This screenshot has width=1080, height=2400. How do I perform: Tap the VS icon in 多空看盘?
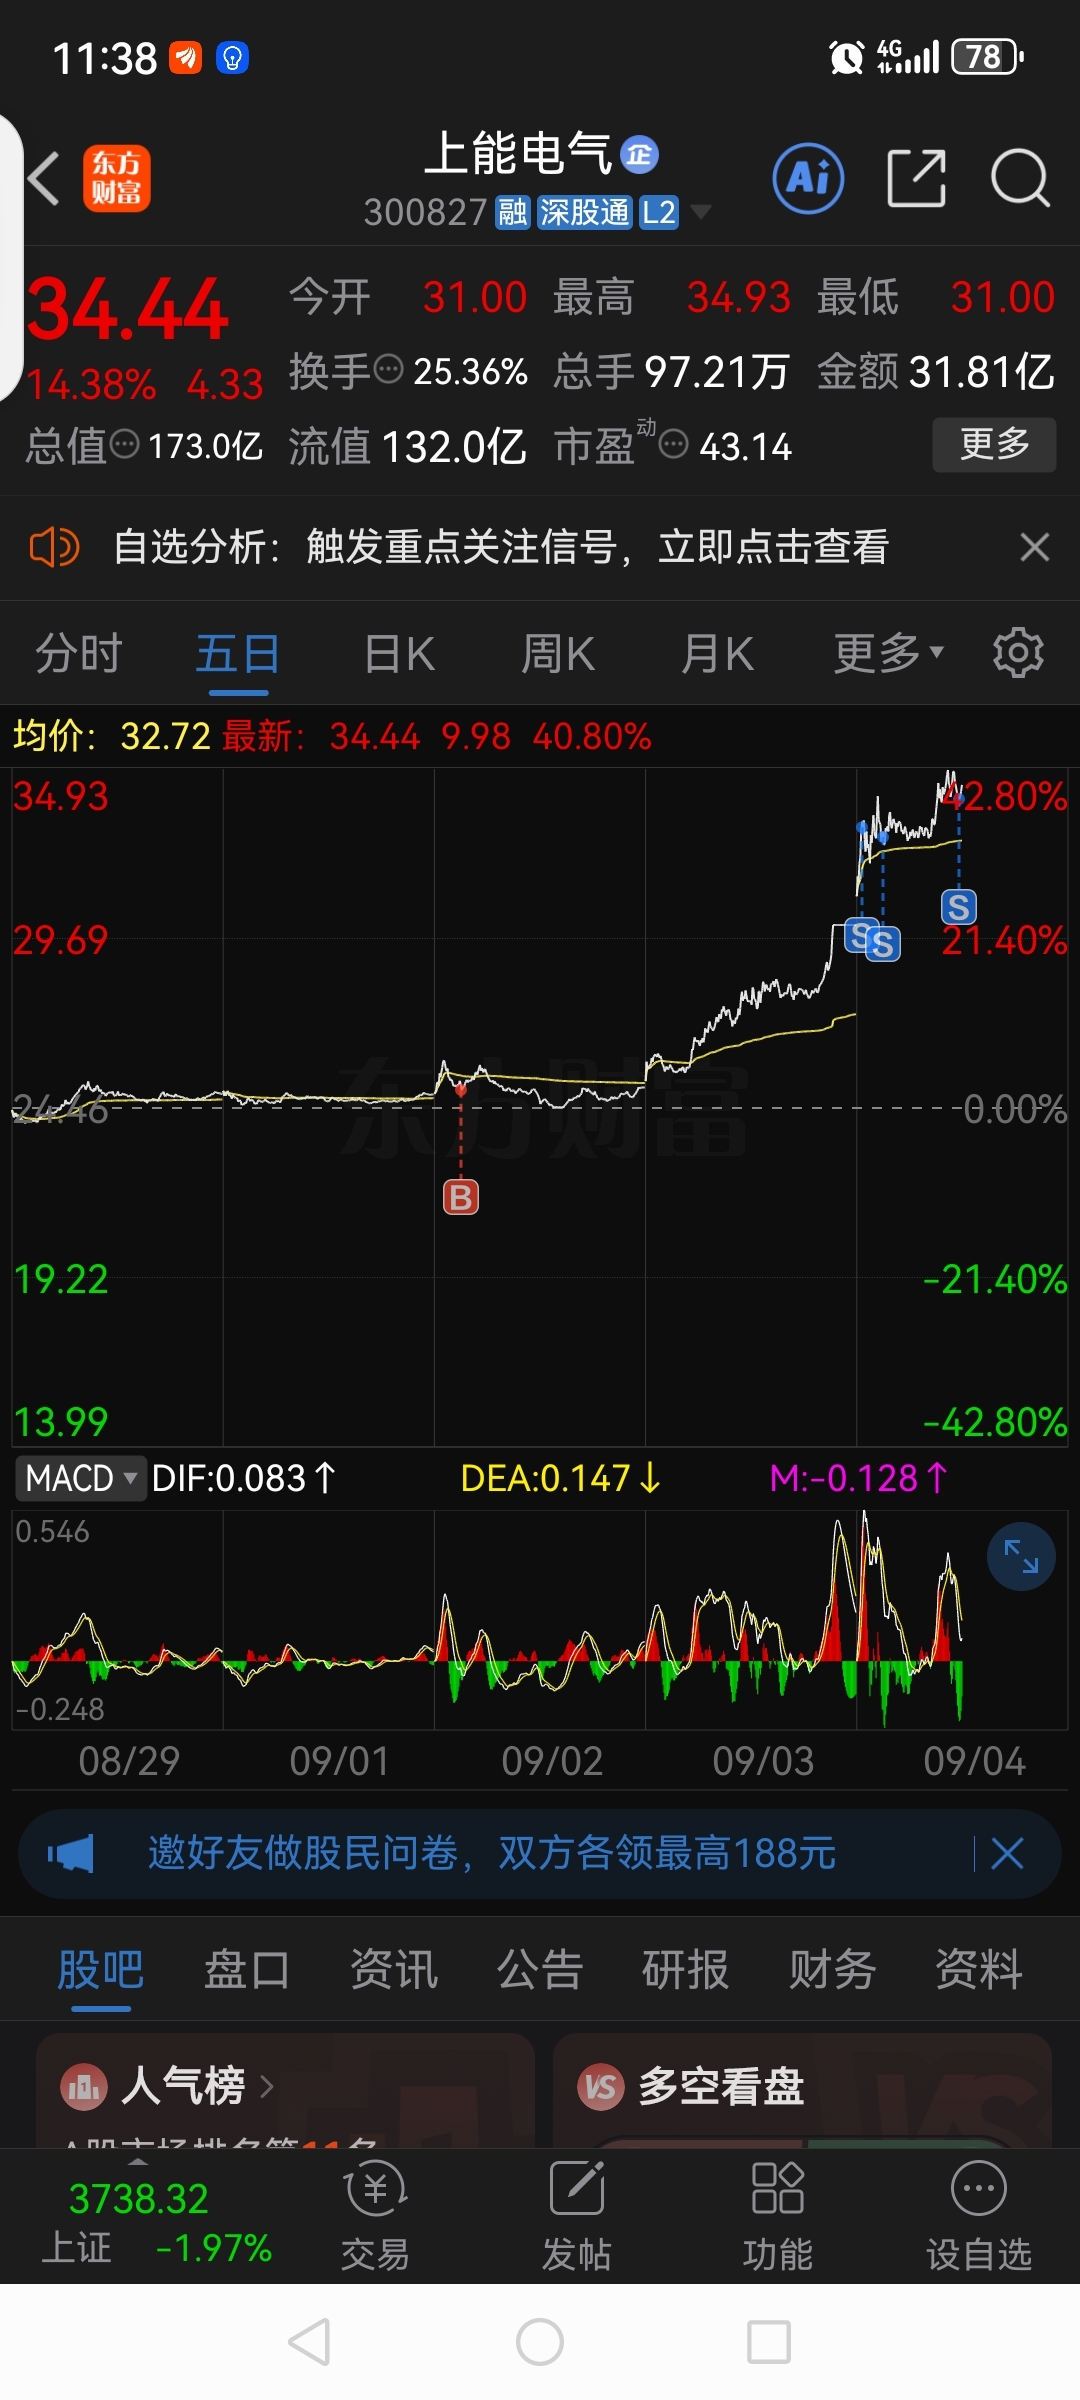point(601,2087)
